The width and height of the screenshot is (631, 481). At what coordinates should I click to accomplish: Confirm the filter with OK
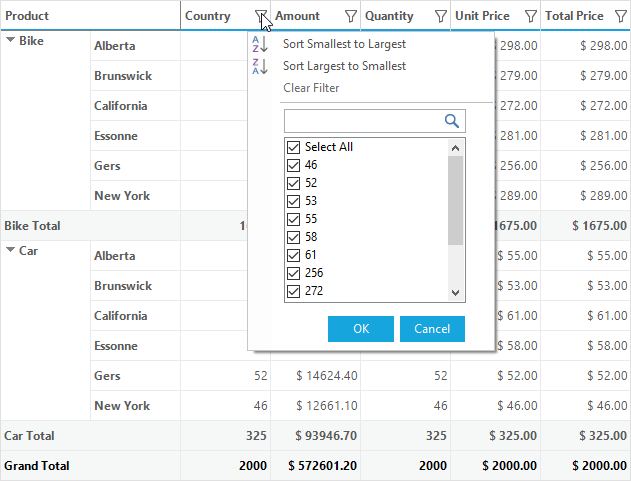(x=361, y=329)
